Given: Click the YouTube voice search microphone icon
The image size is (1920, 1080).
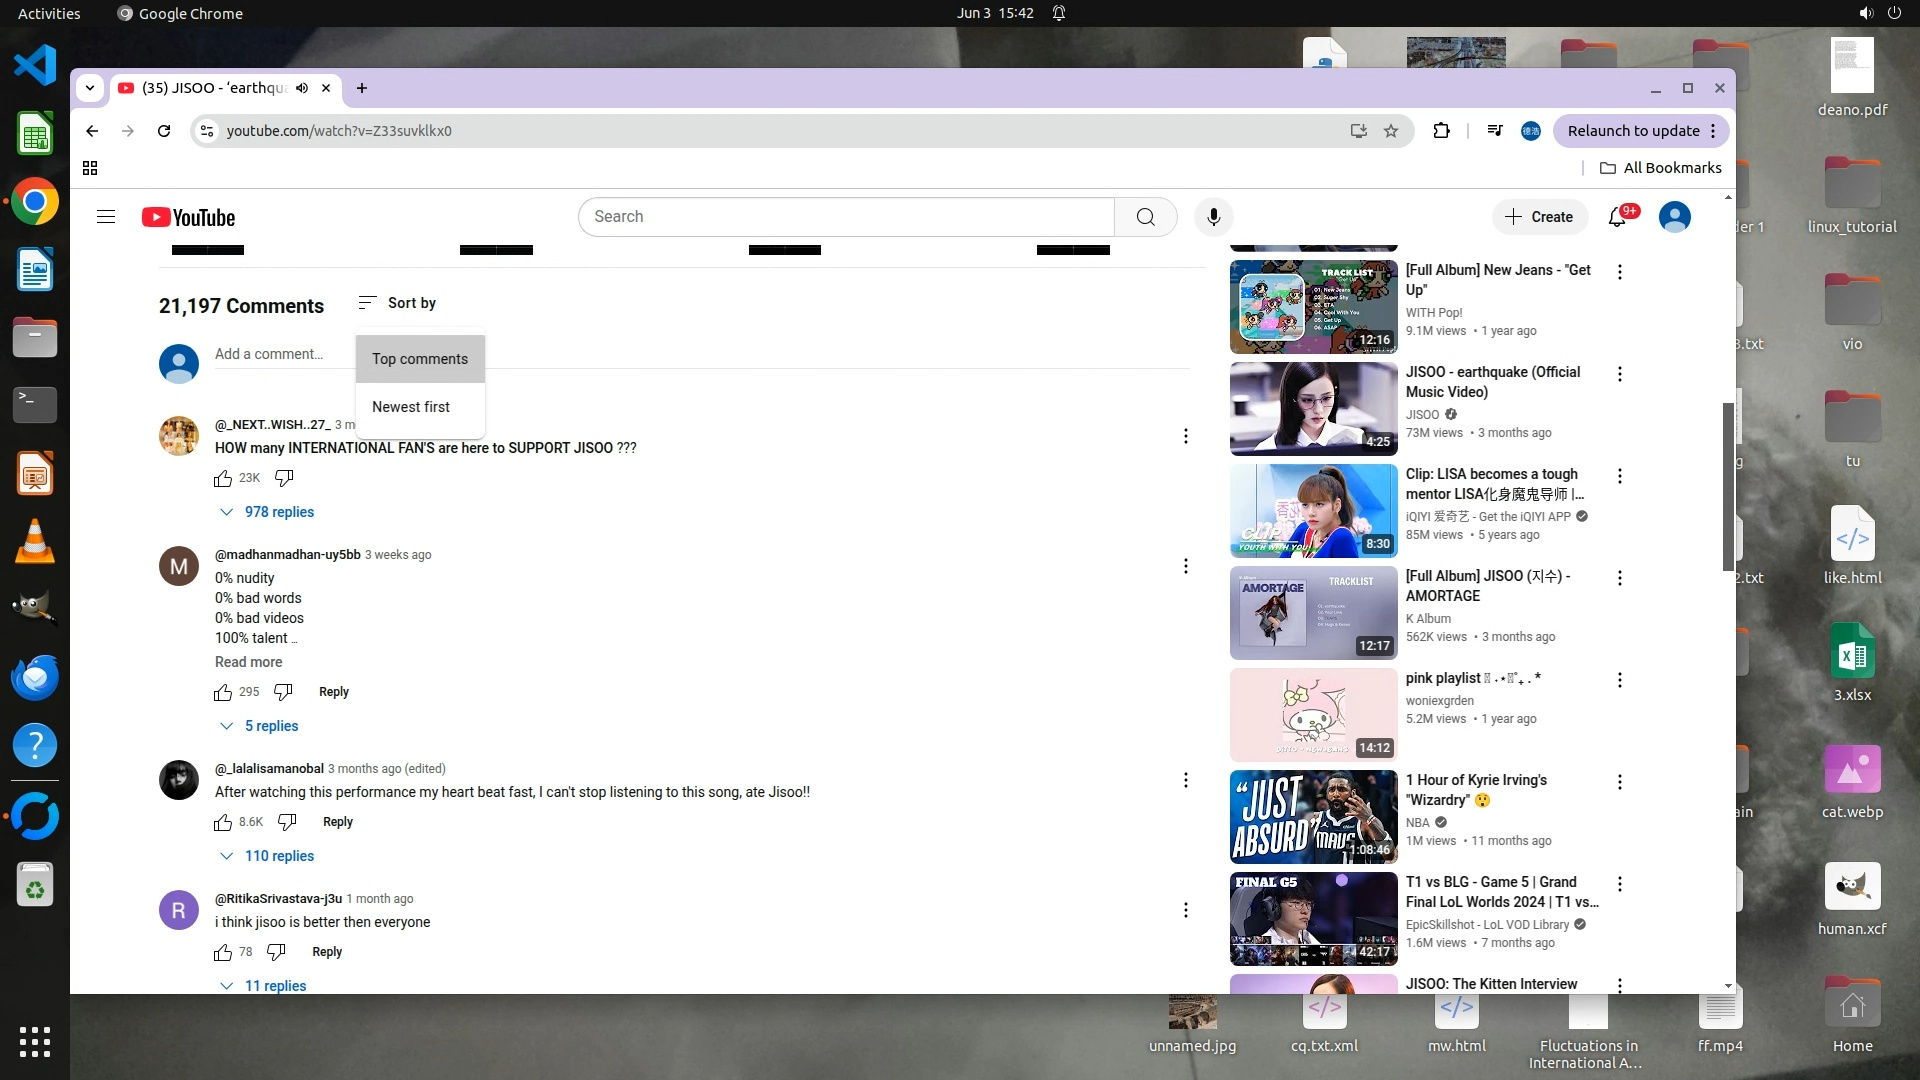Looking at the screenshot, I should [1213, 217].
